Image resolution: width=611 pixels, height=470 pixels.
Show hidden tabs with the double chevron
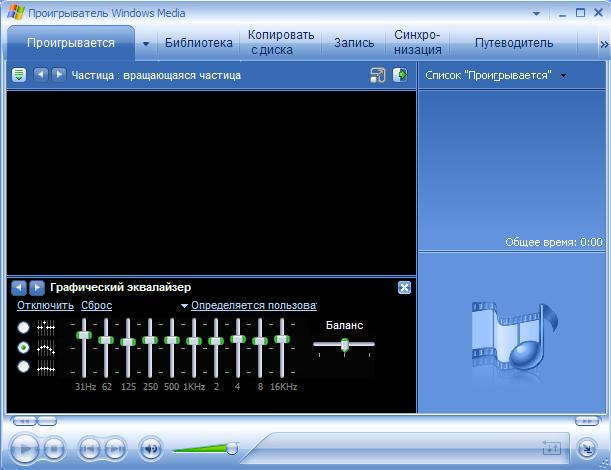(x=604, y=44)
